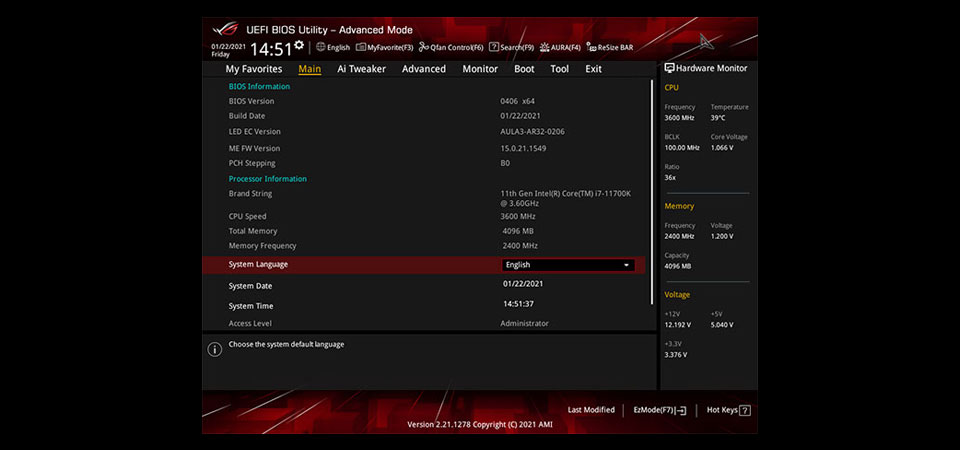
Task: Switch to EzMode(F7)
Action: point(660,410)
